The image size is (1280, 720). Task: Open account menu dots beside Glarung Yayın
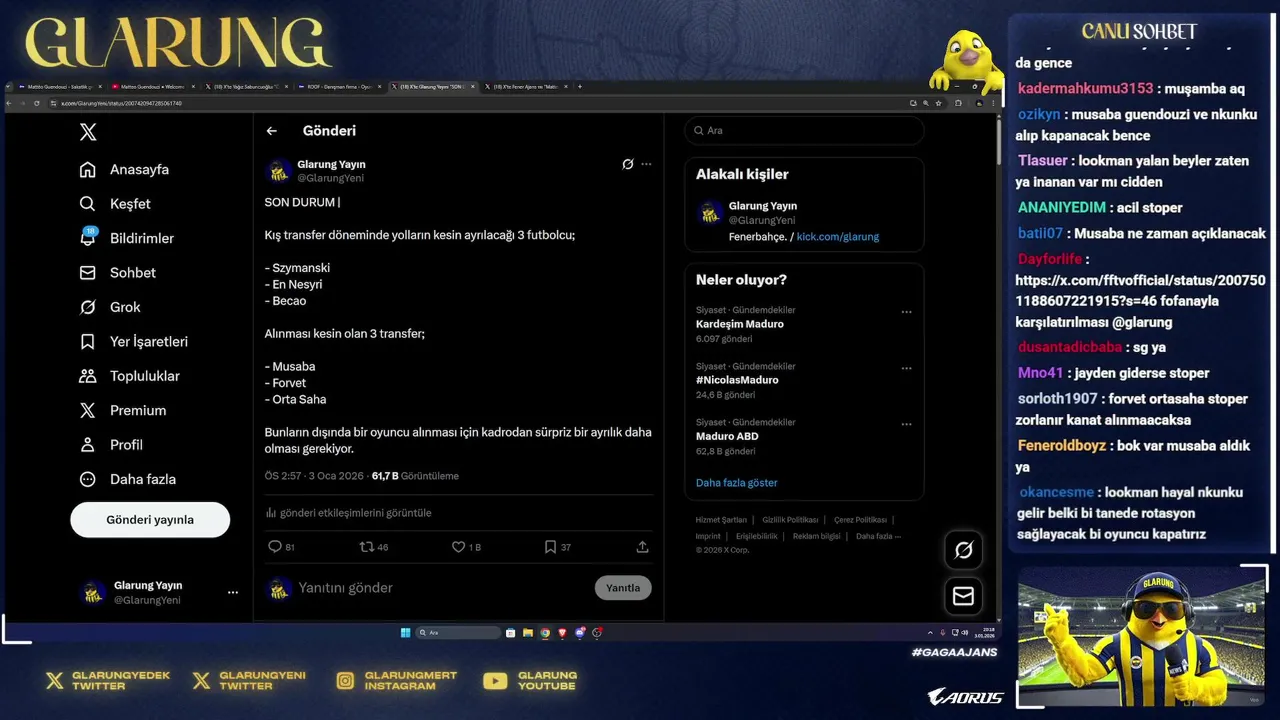233,592
